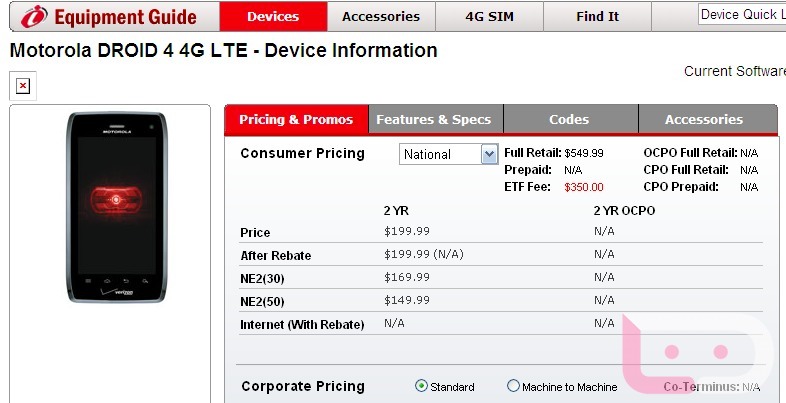This screenshot has height=403, width=786.
Task: Click the Equipment Guide title text
Action: (x=125, y=17)
